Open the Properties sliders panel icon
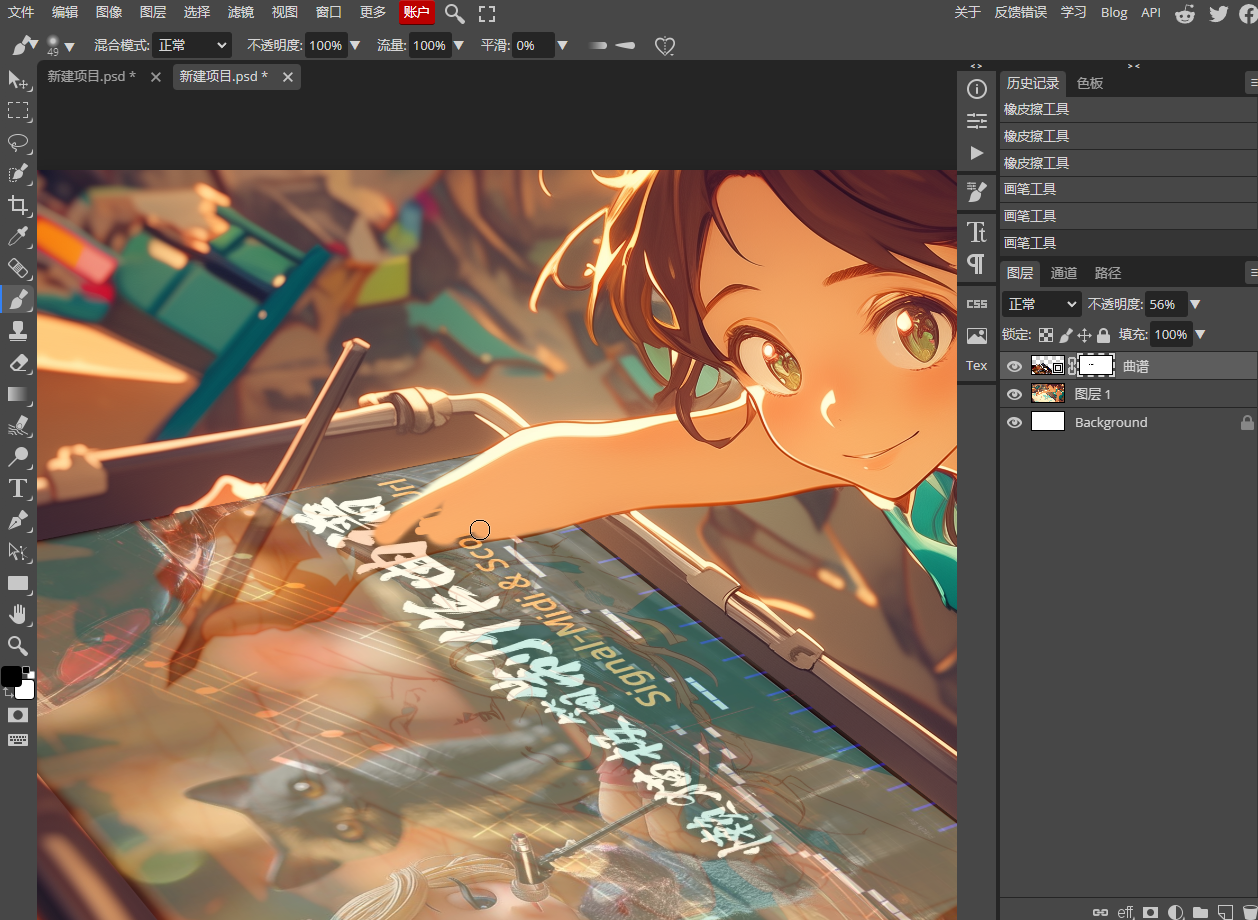The height and width of the screenshot is (920, 1258). (976, 121)
